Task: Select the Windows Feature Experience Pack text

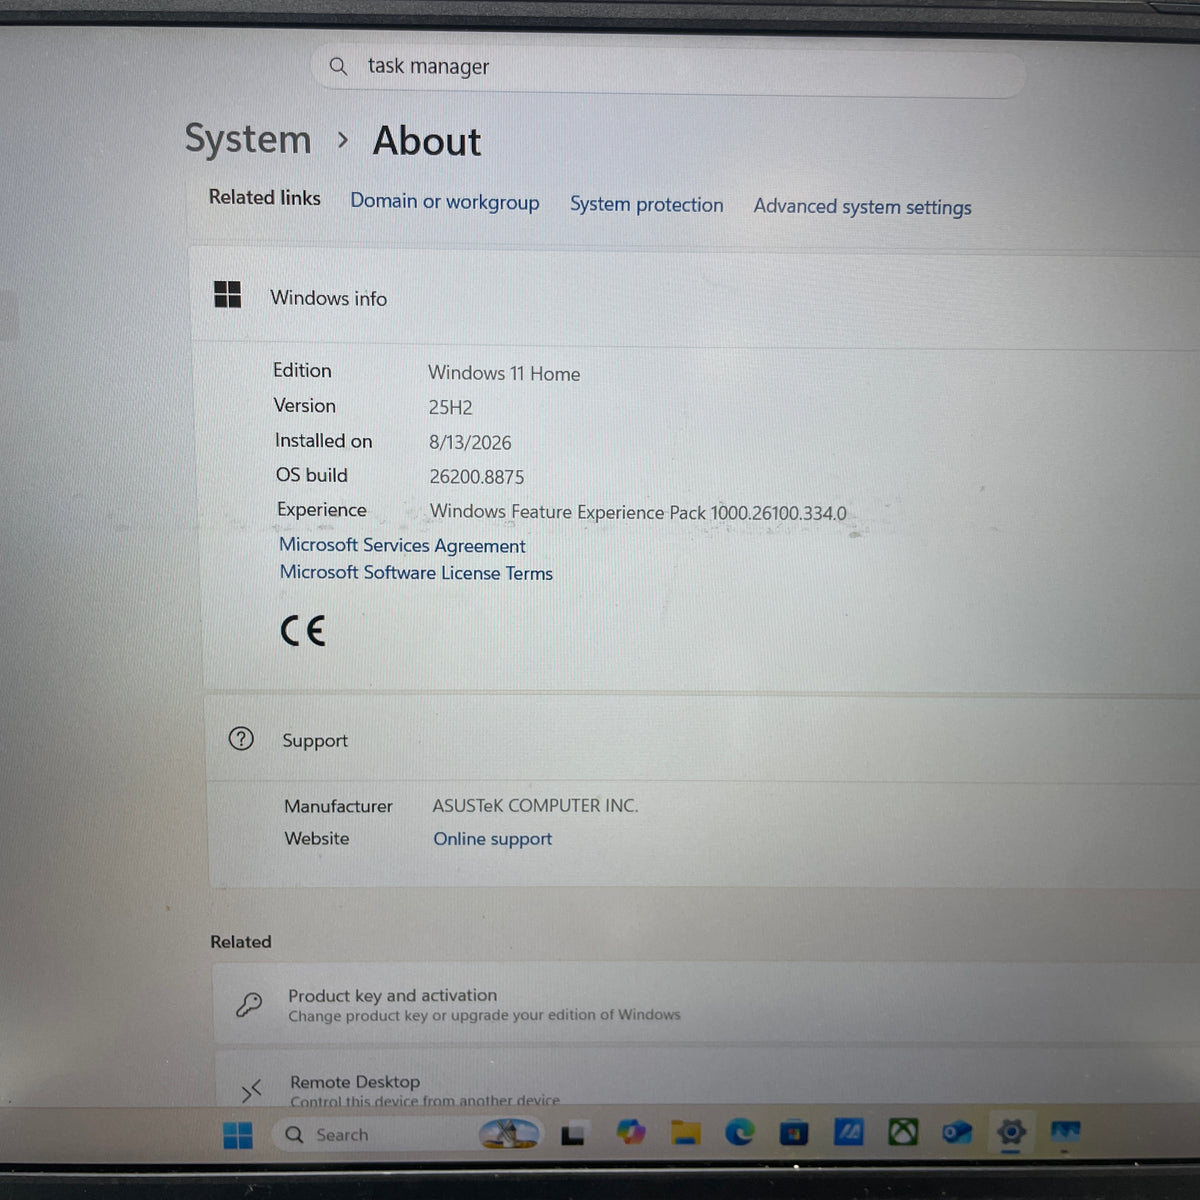Action: [x=638, y=512]
